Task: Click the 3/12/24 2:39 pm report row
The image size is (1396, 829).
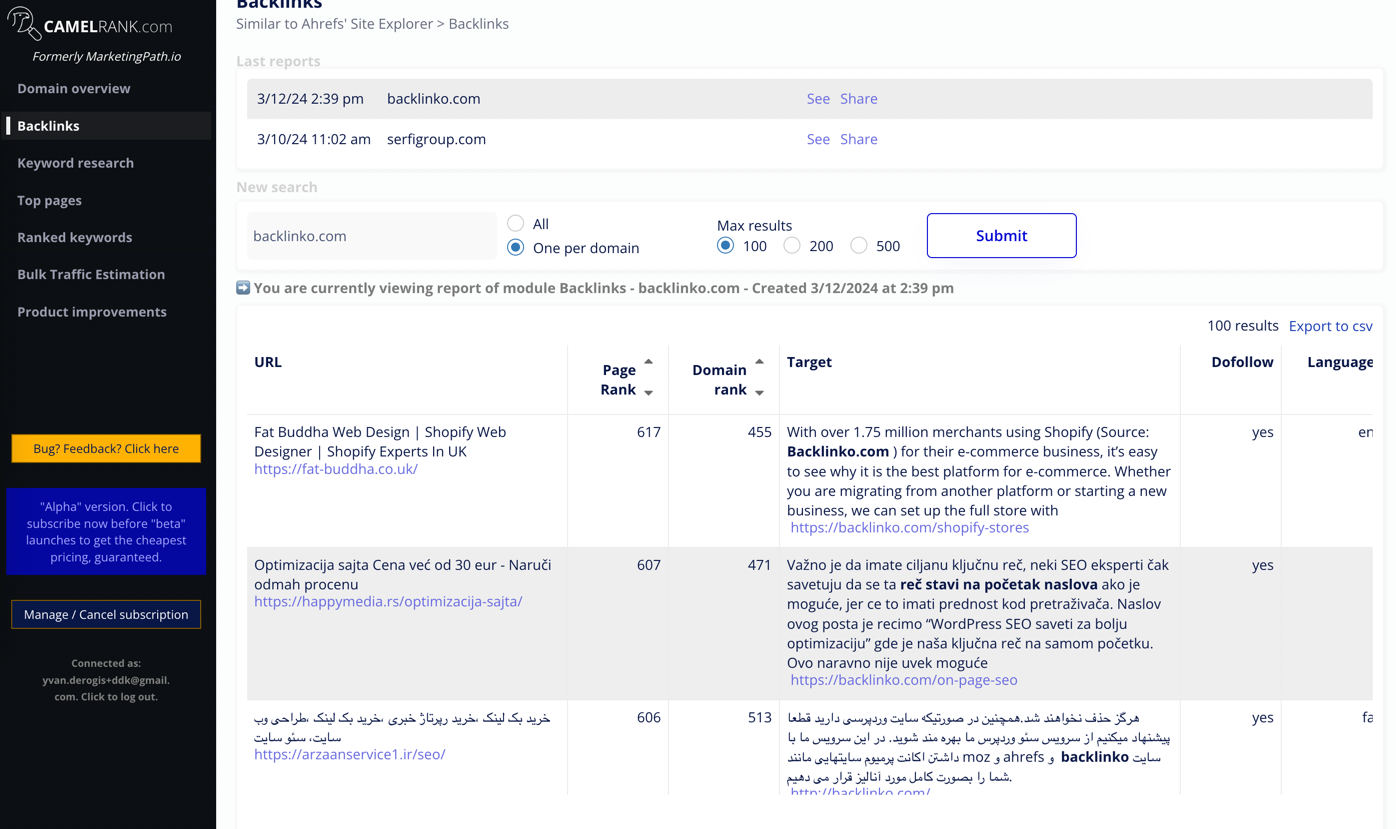Action: 809,99
